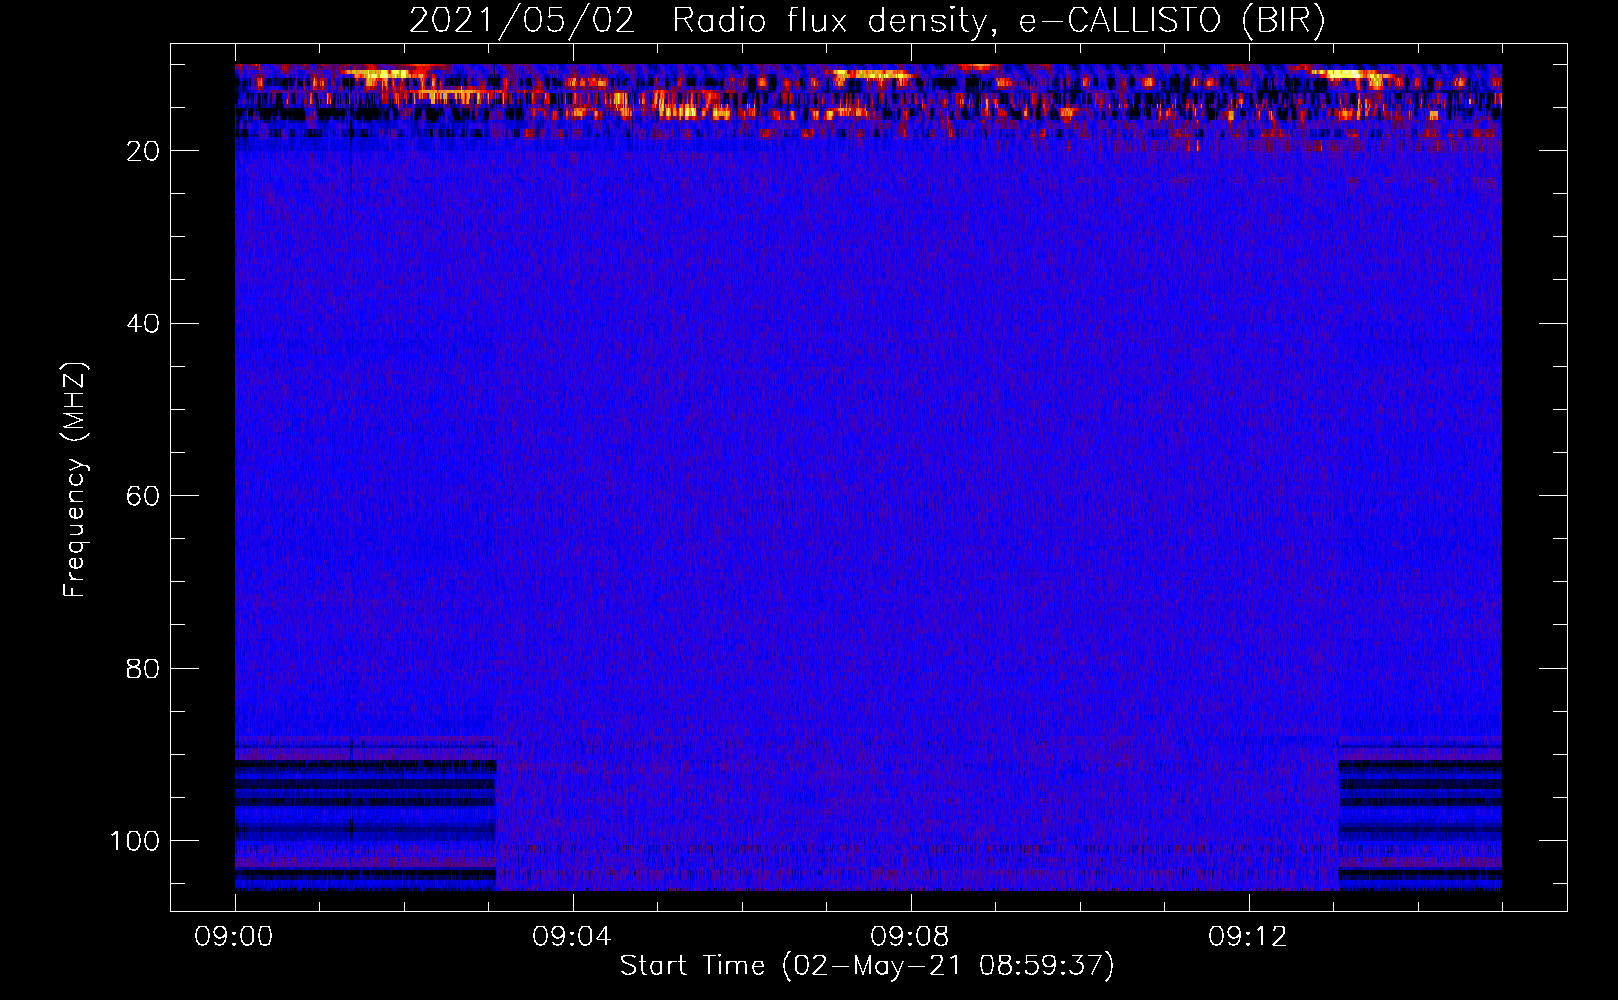Click the 09:04 time tick label
1618x1000 pixels.
572,937
